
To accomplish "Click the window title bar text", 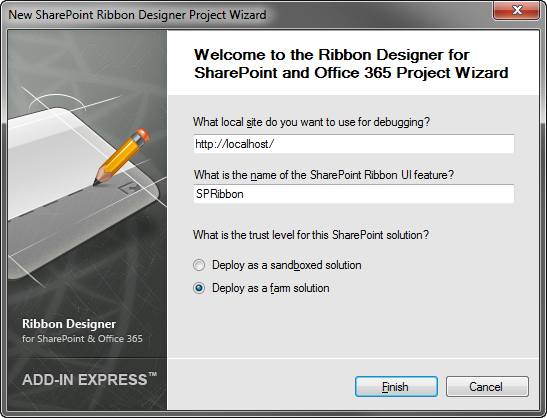I will pos(137,15).
